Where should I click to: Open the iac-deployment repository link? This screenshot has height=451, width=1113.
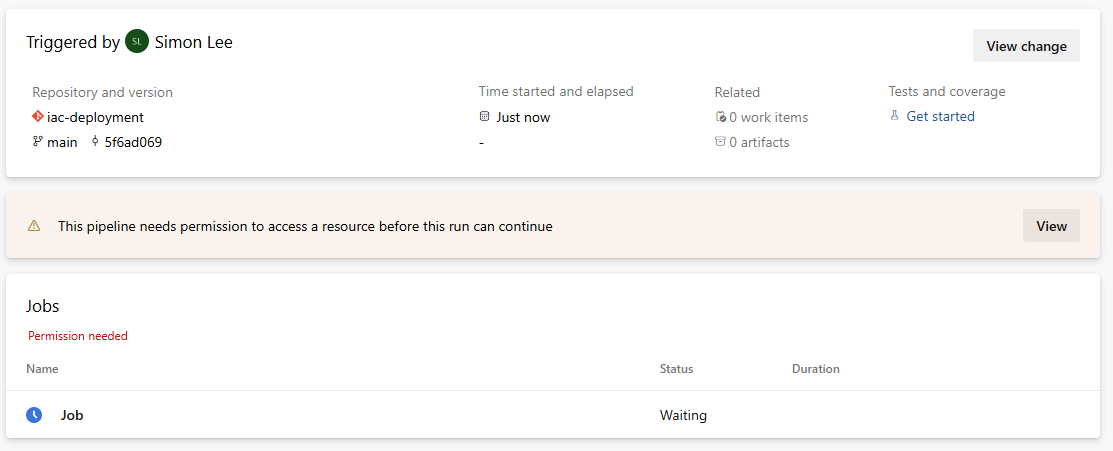coord(95,117)
